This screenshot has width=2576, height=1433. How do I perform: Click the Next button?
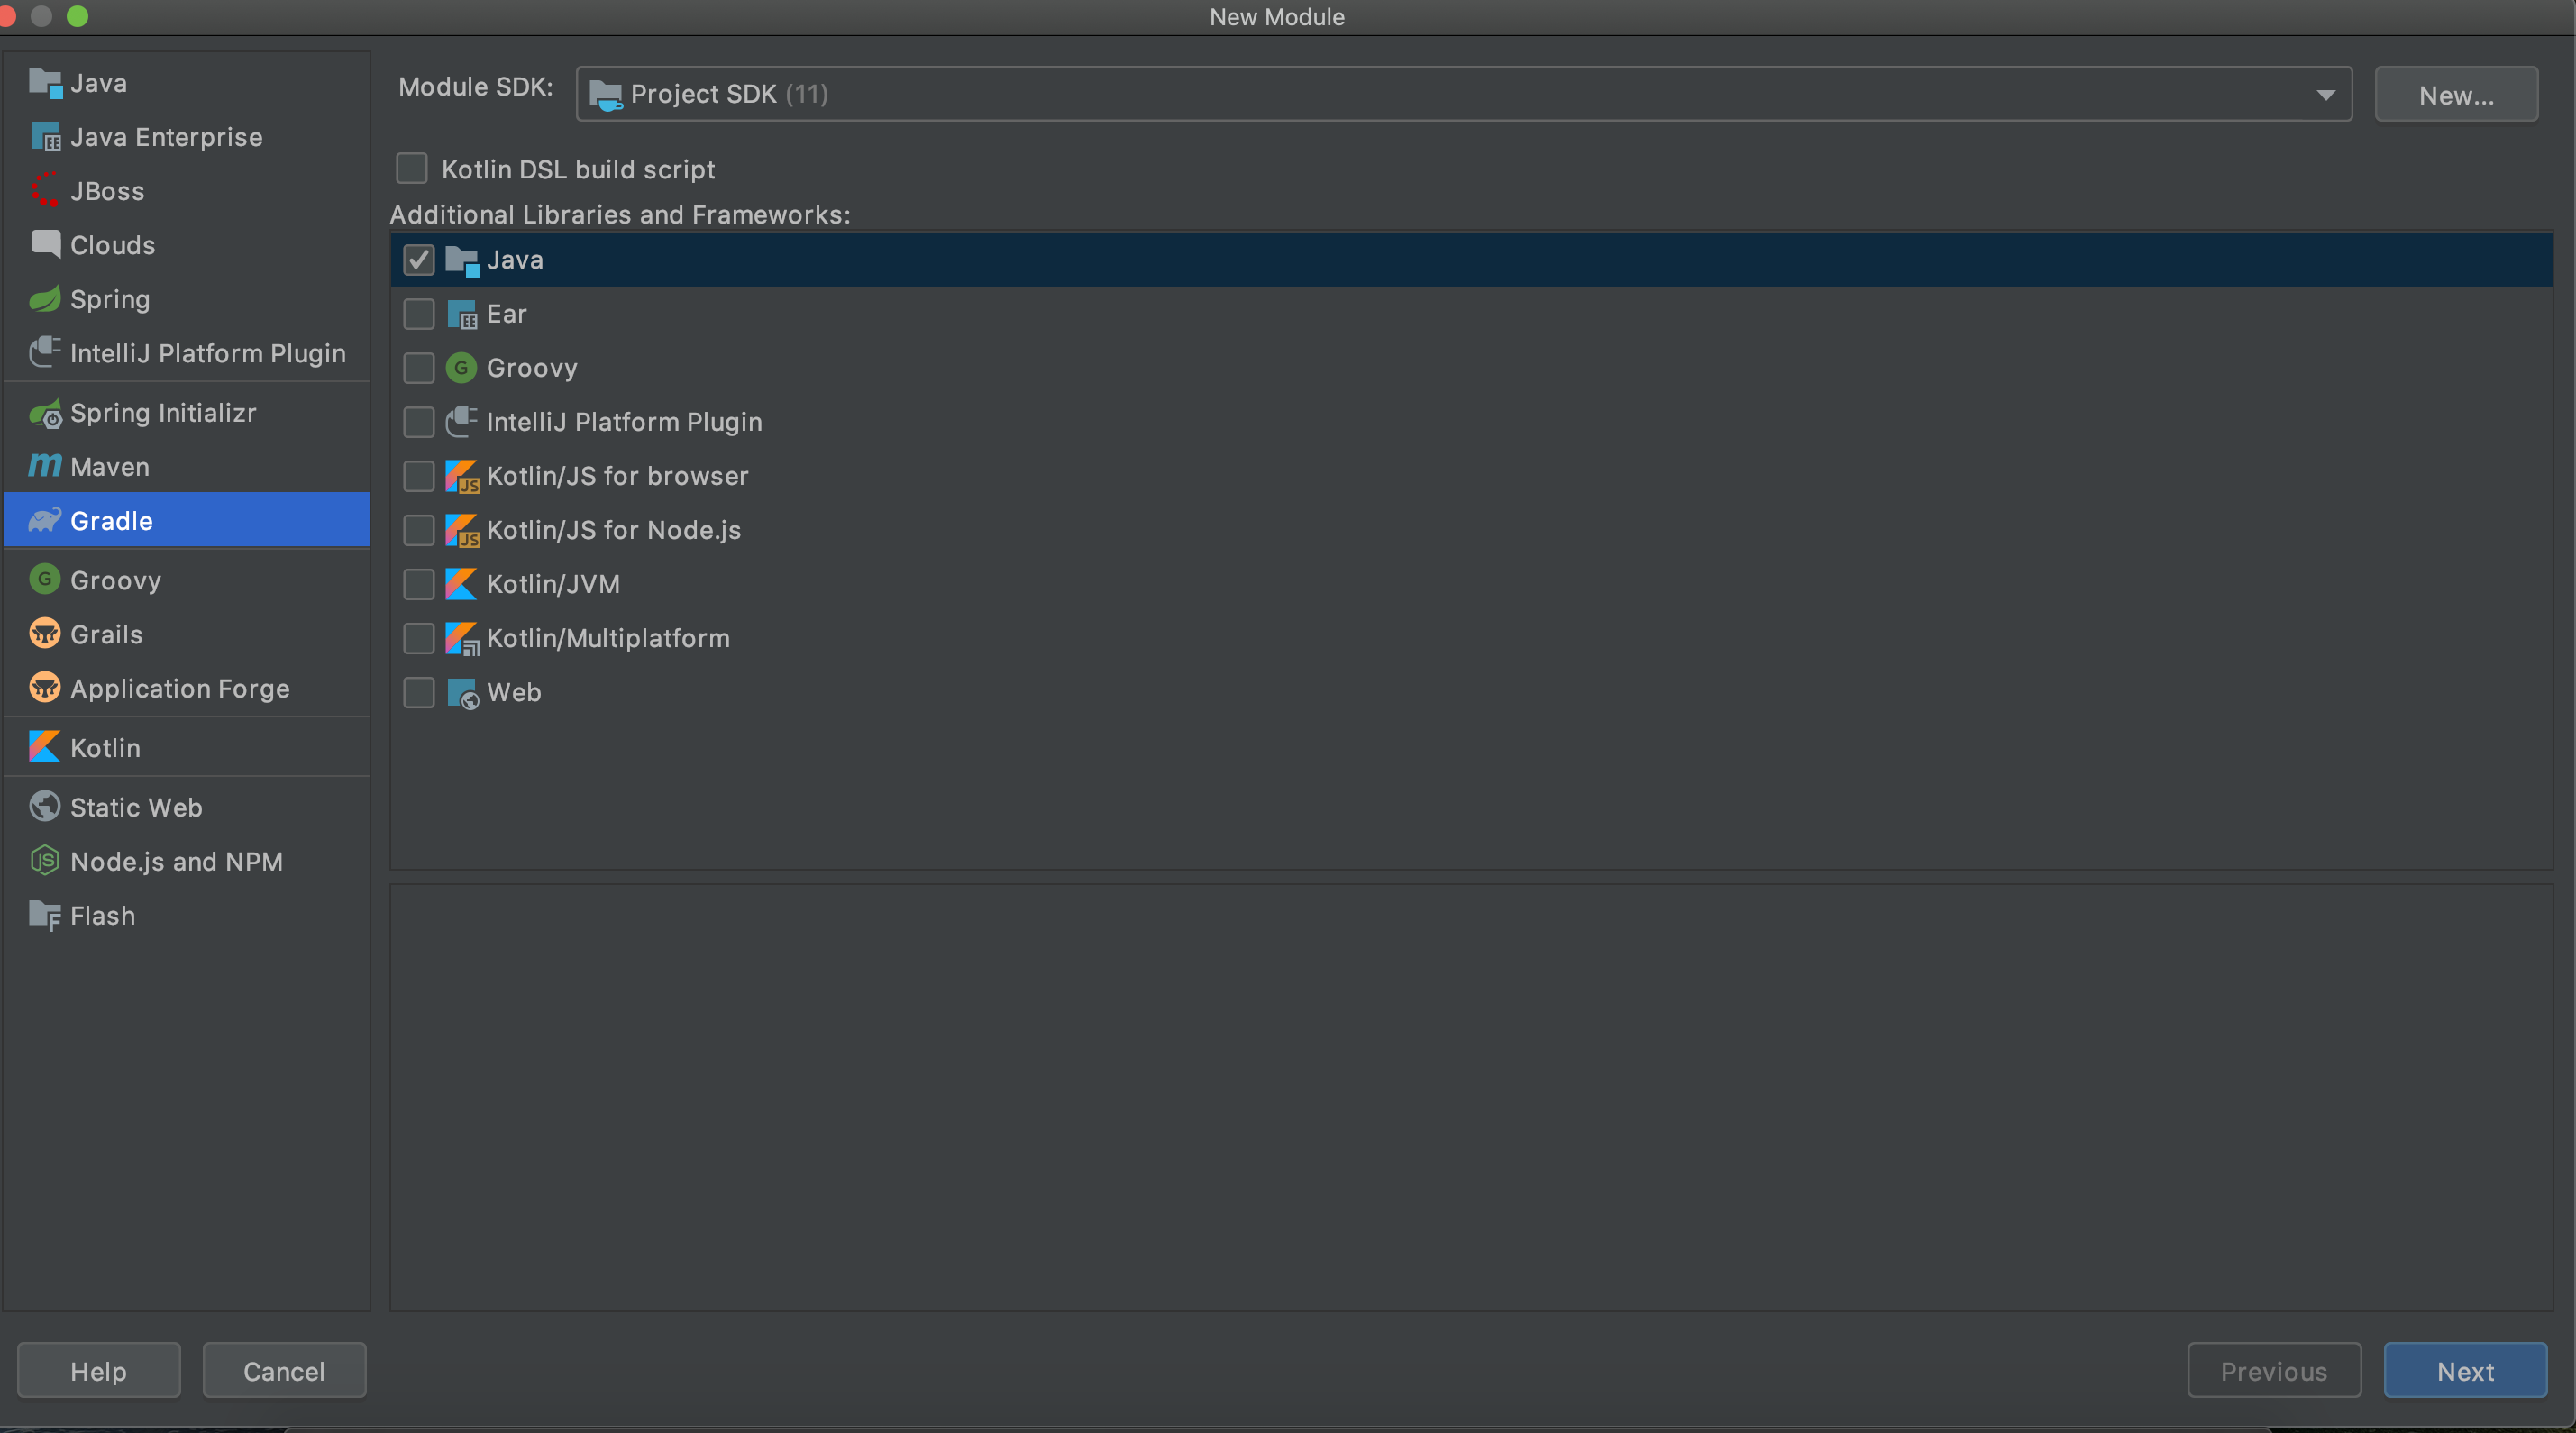pyautogui.click(x=2464, y=1370)
